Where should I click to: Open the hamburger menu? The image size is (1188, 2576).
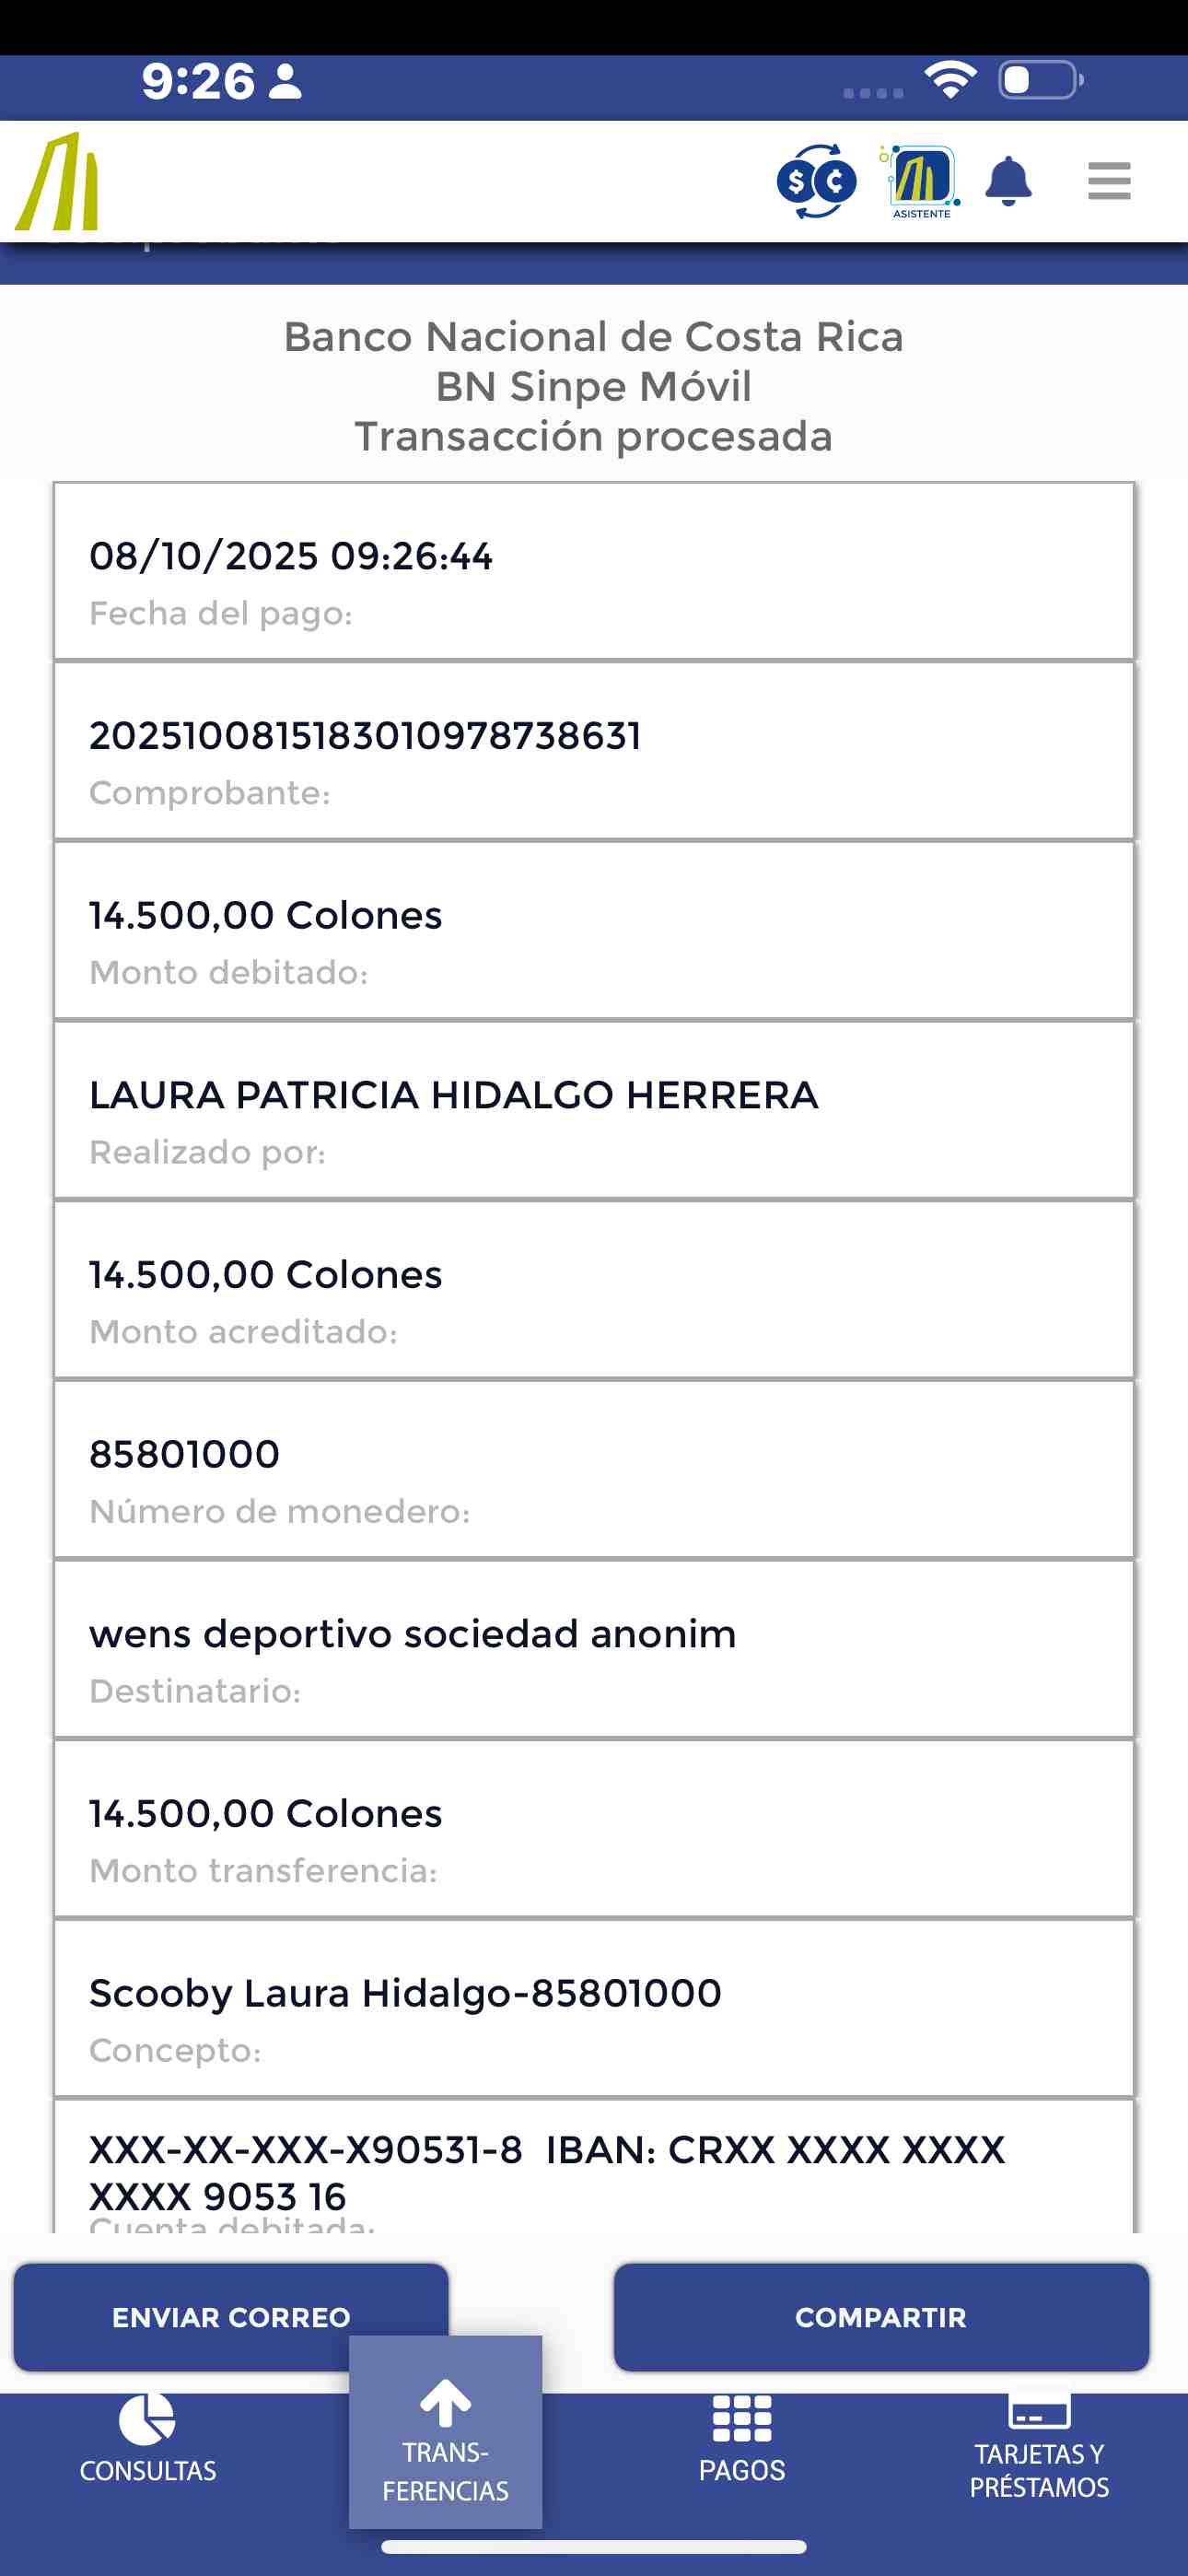pyautogui.click(x=1108, y=181)
